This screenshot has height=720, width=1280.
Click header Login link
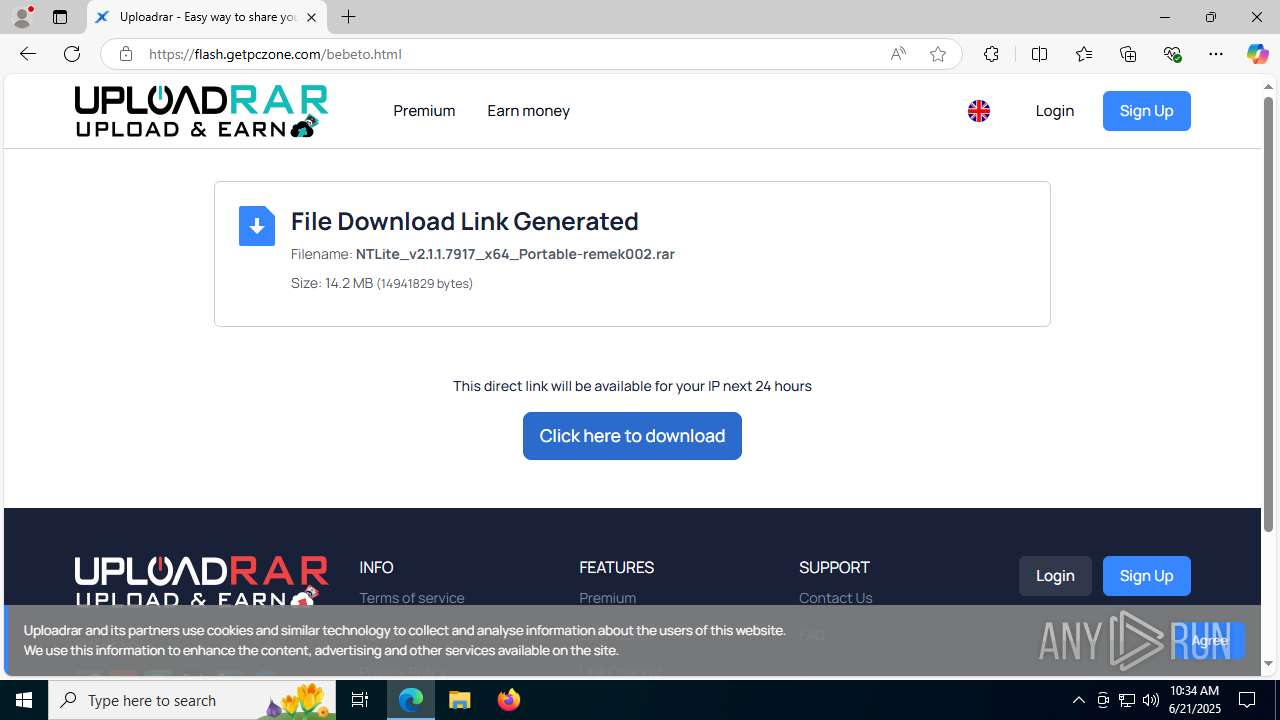[x=1054, y=111]
